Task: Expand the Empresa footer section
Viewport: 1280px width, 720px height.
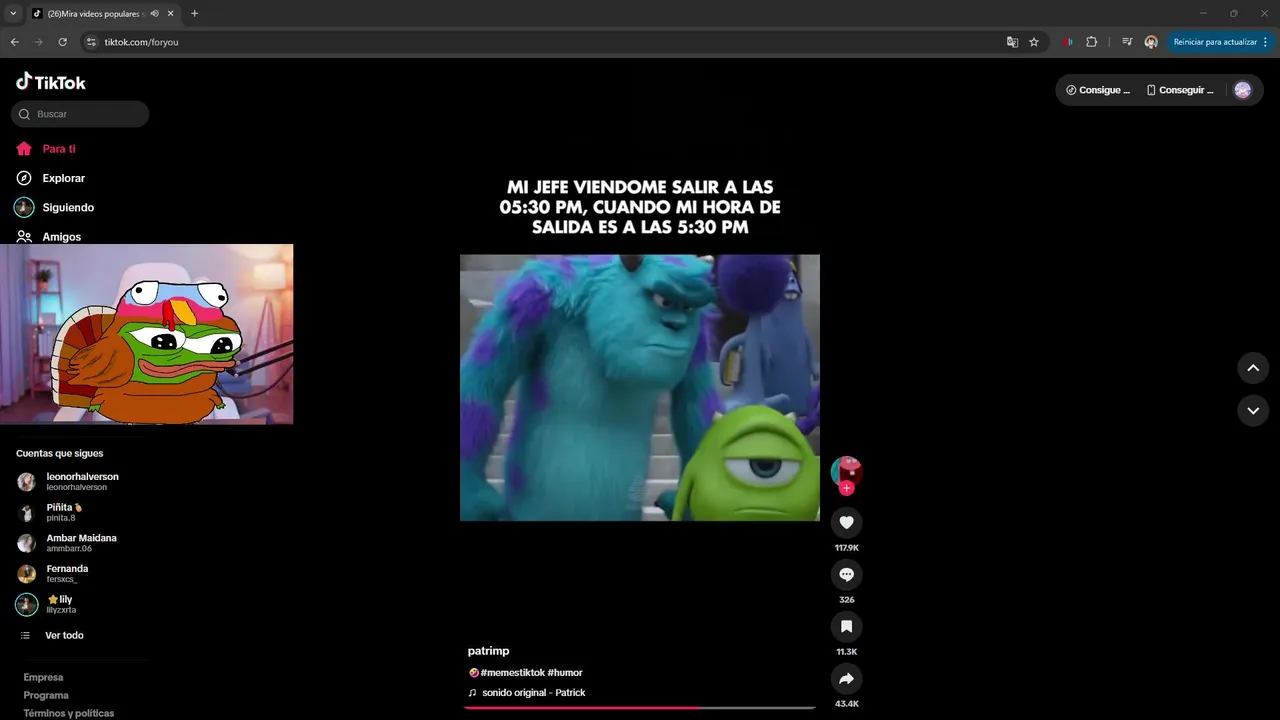Action: point(43,677)
